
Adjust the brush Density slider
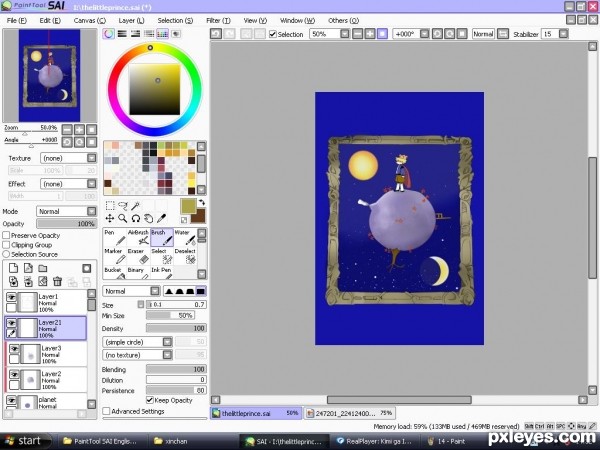(x=176, y=328)
